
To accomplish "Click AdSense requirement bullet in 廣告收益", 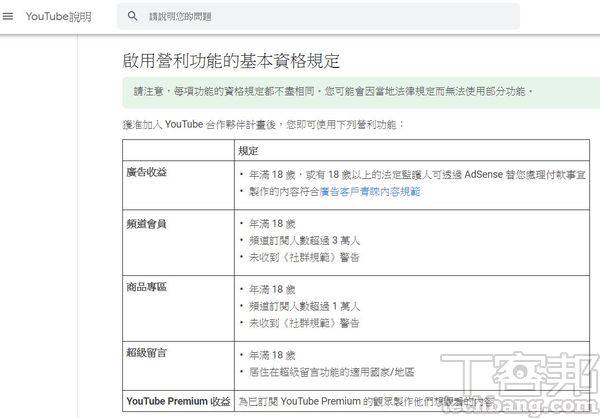I will click(417, 175).
